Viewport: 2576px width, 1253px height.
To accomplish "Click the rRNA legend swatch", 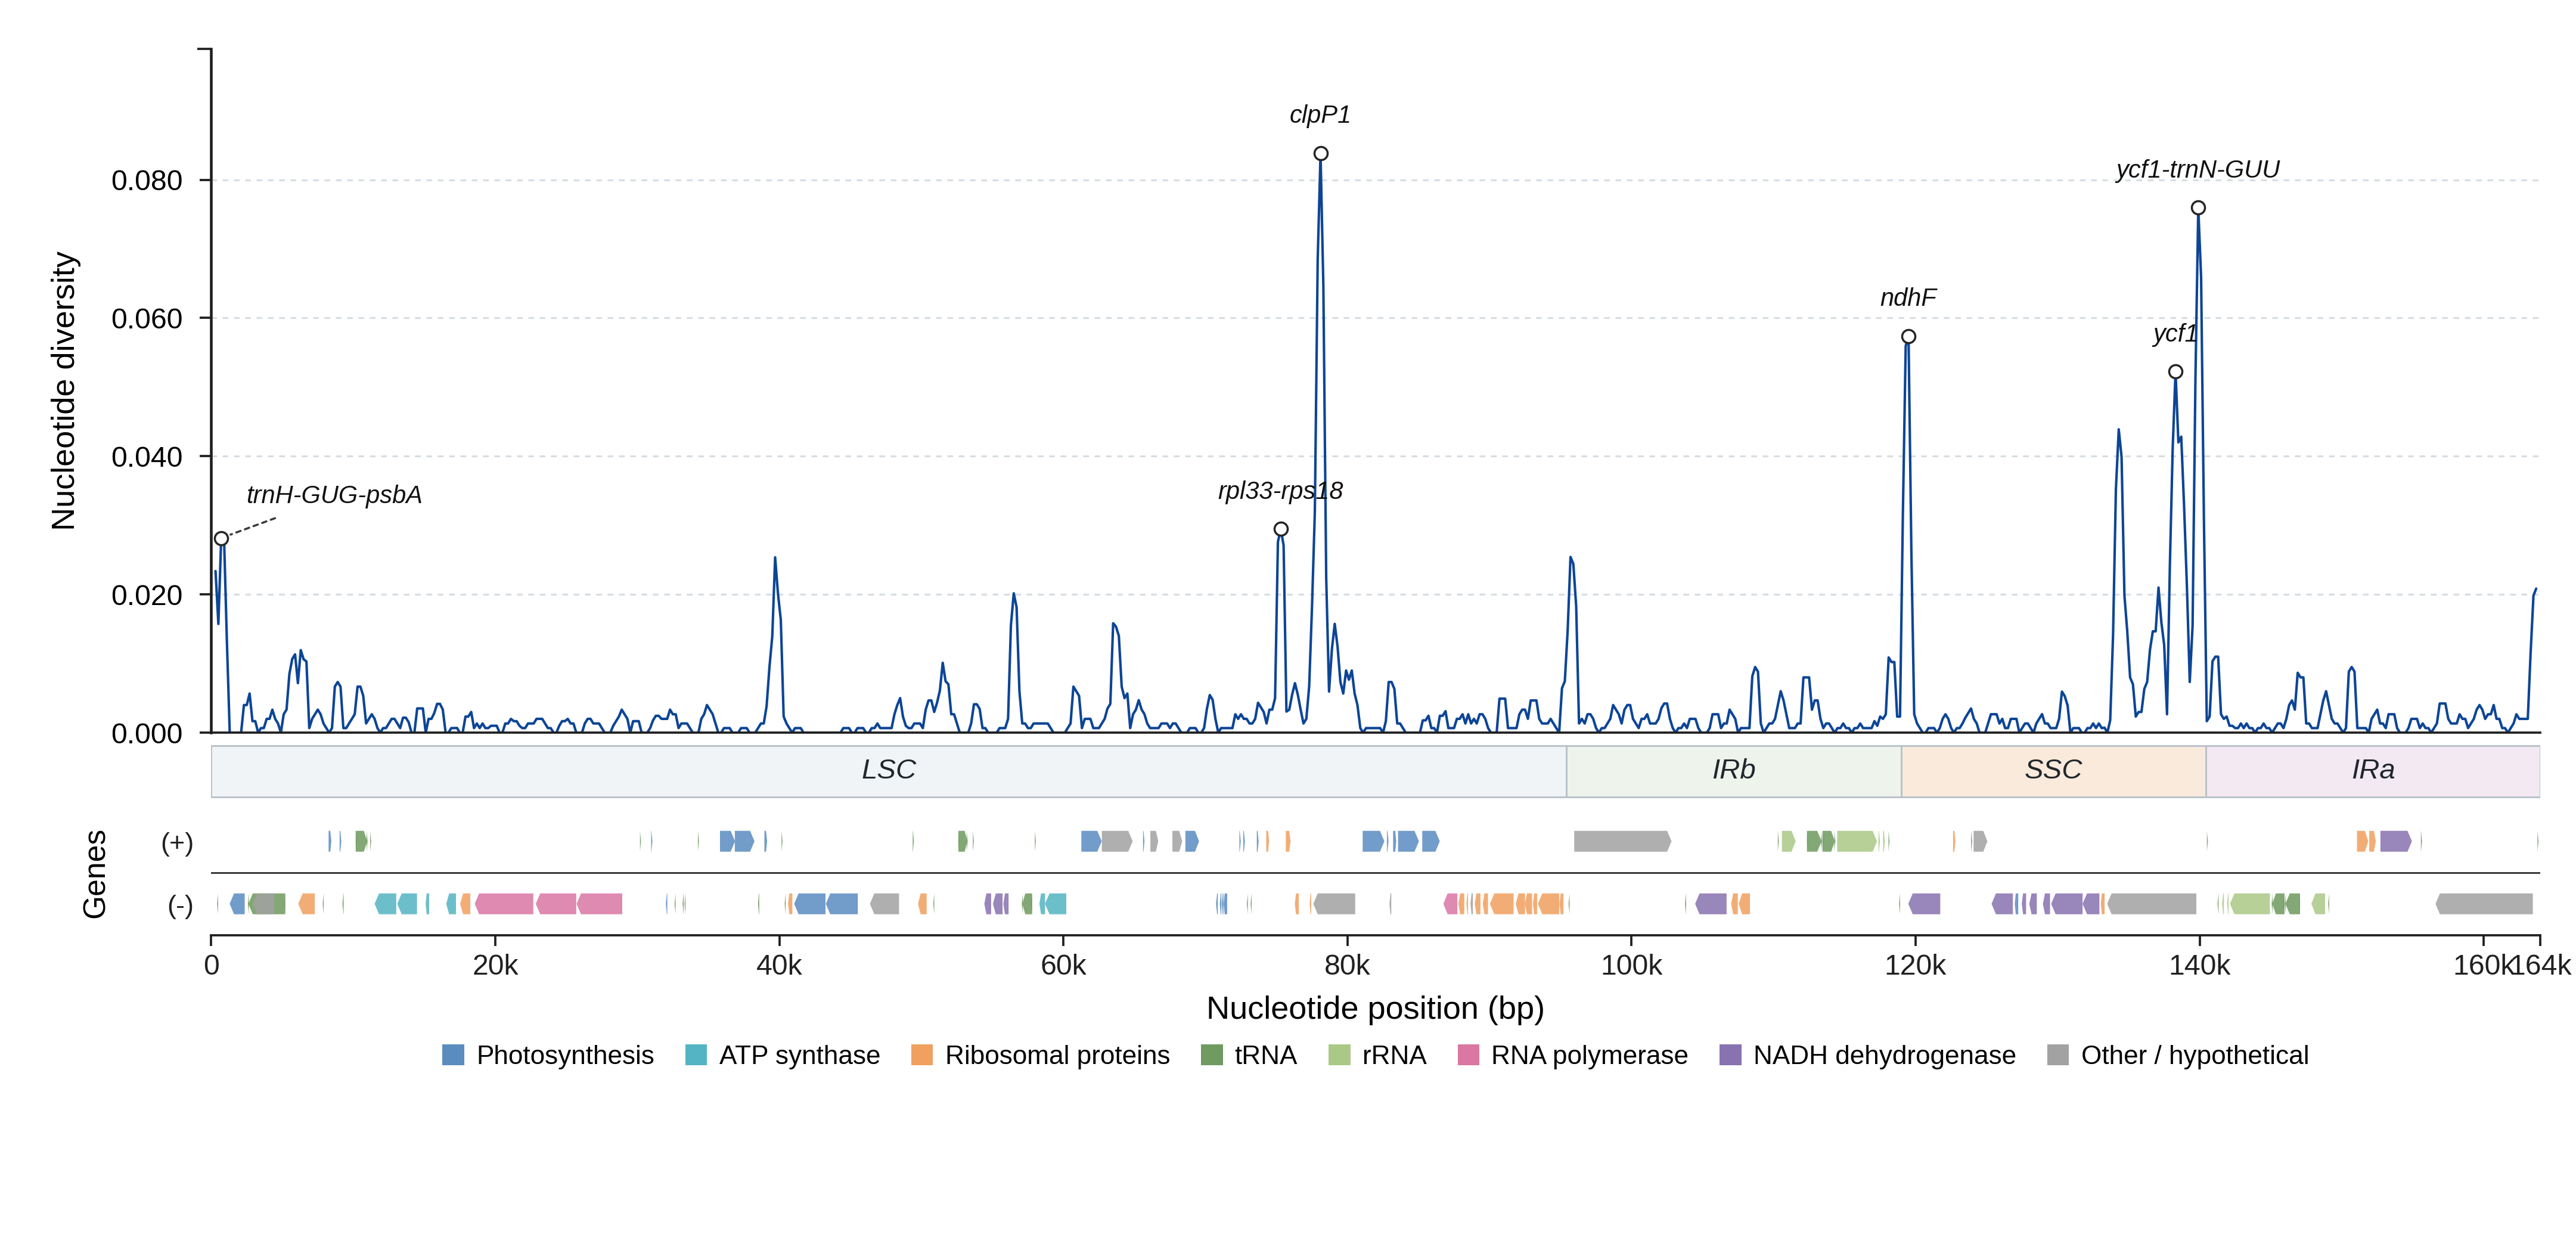I will 1339,1055.
